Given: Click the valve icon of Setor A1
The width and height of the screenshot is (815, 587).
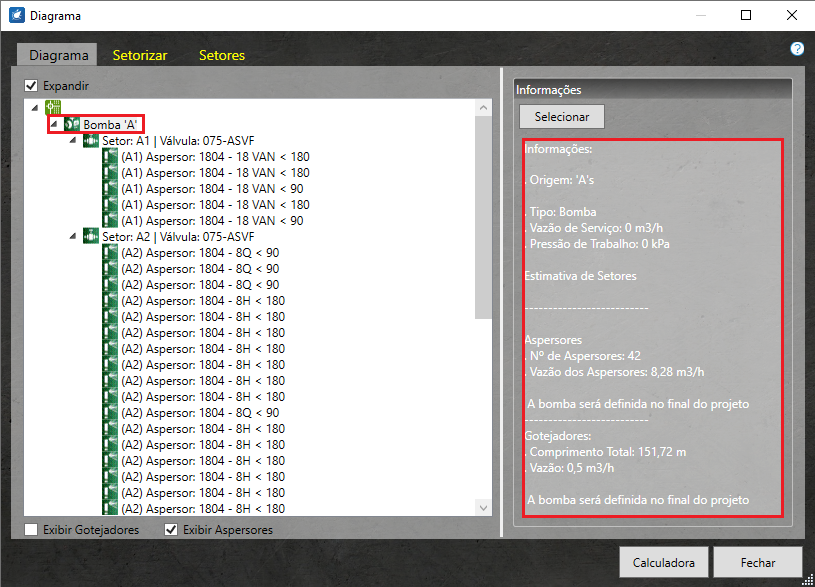Looking at the screenshot, I should coord(90,141).
